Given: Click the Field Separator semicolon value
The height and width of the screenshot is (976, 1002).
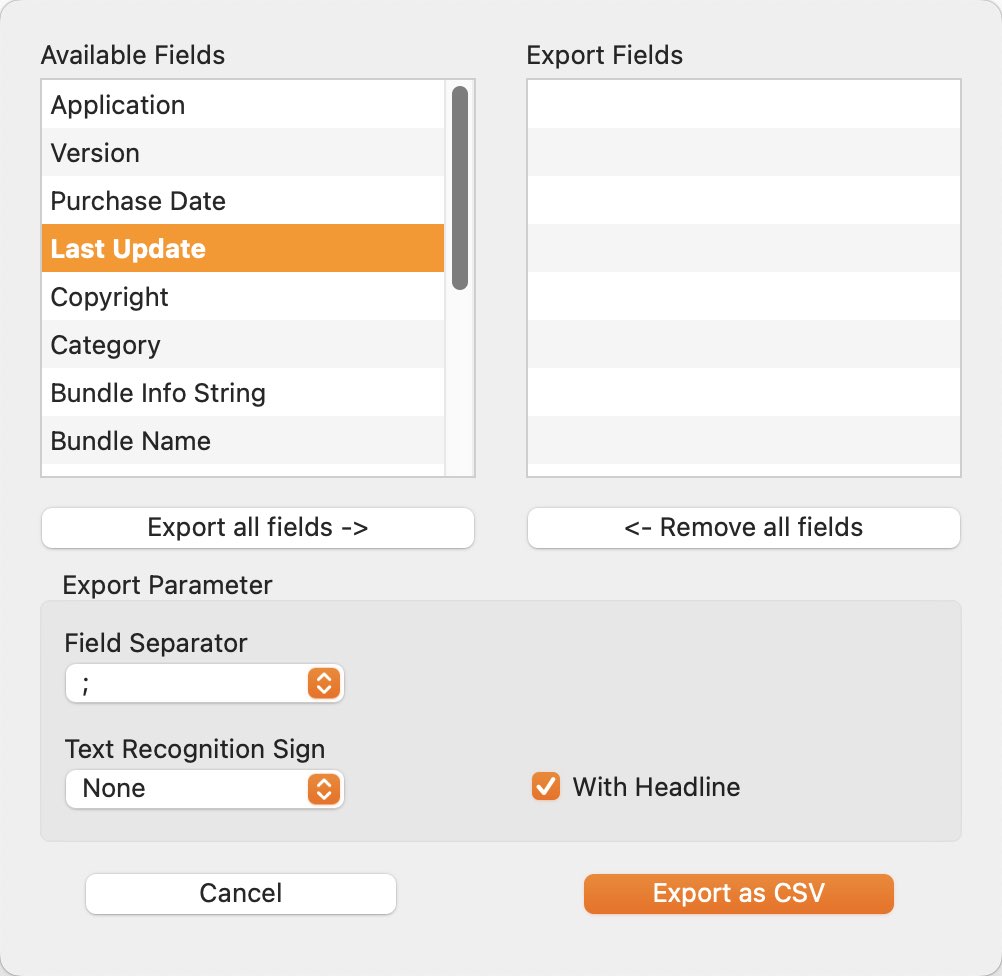Looking at the screenshot, I should (86, 684).
